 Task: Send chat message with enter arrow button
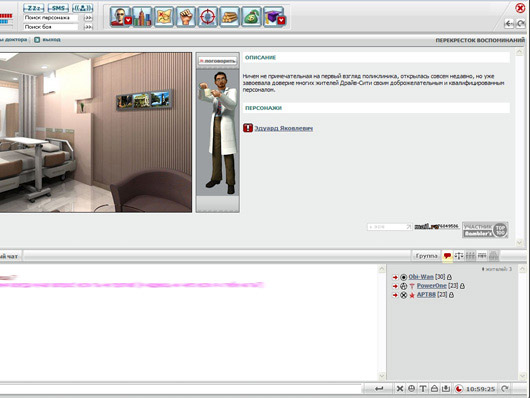coord(379,389)
